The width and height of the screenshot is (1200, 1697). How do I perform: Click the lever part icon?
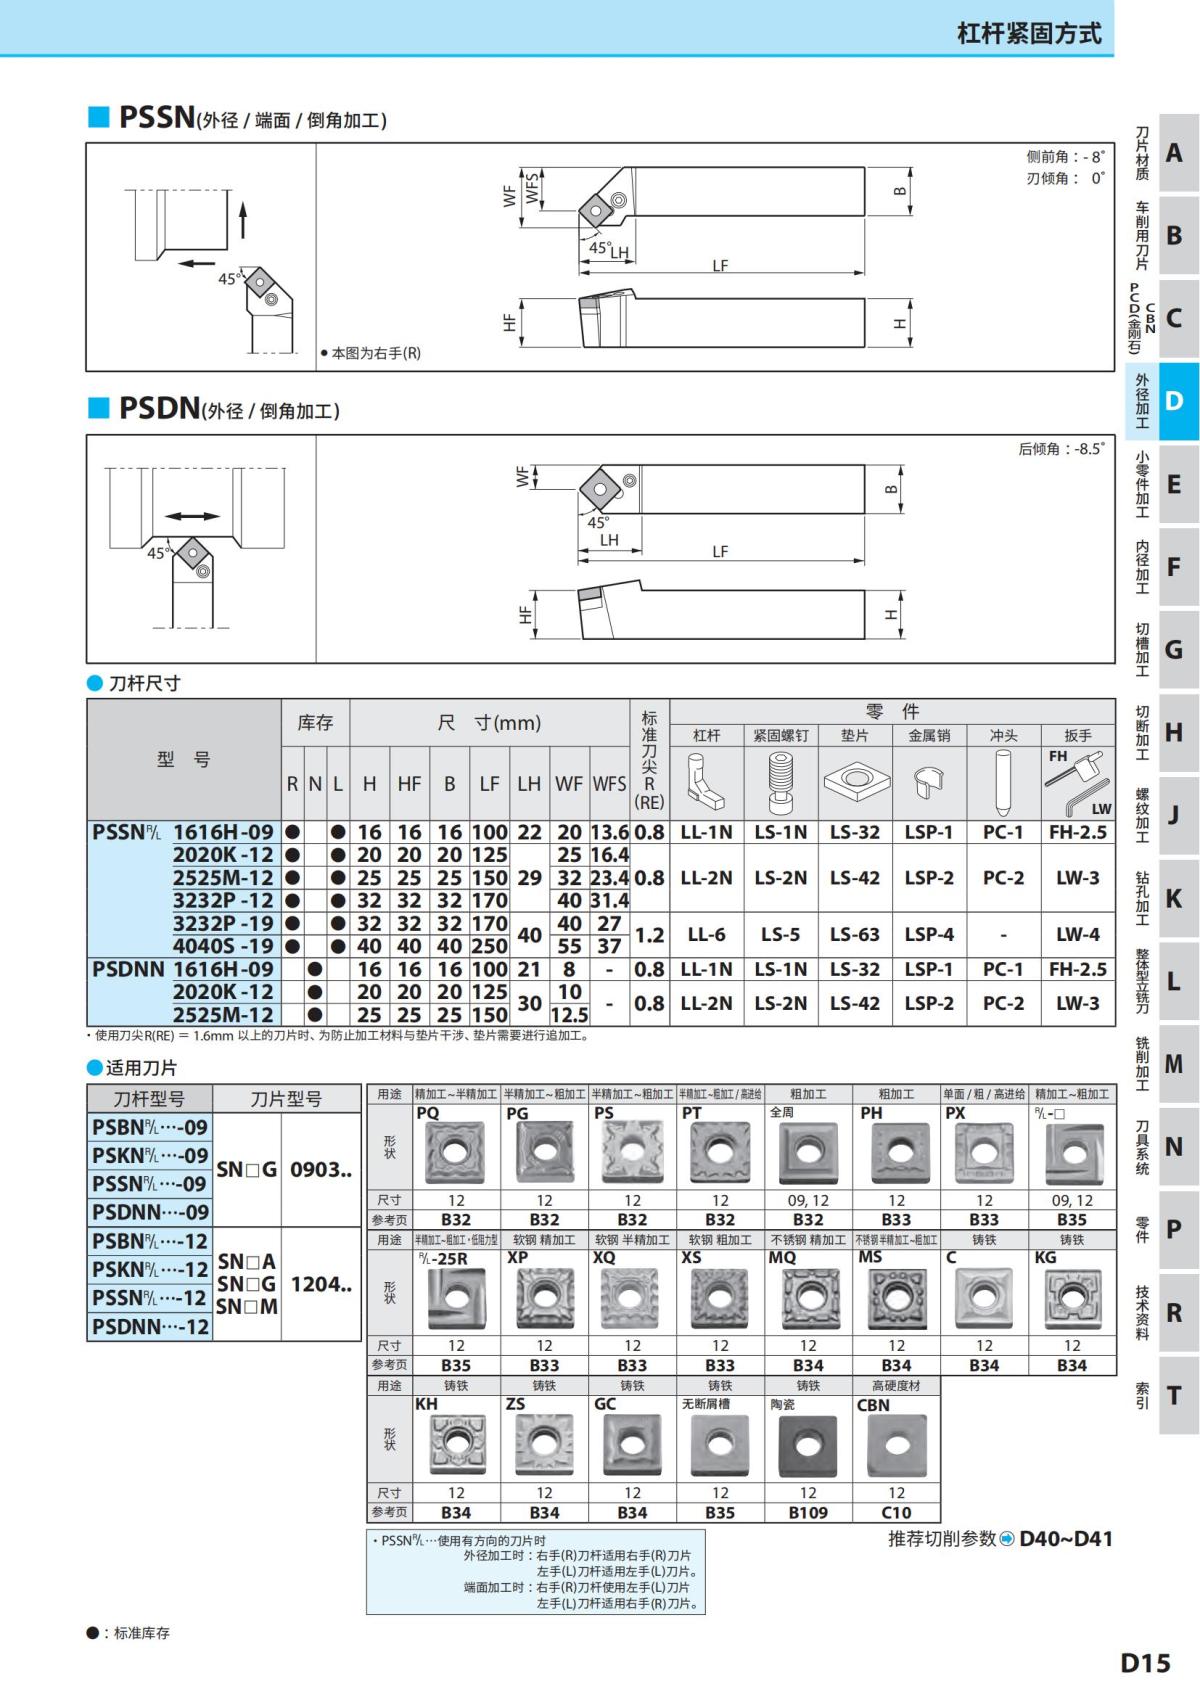706,783
